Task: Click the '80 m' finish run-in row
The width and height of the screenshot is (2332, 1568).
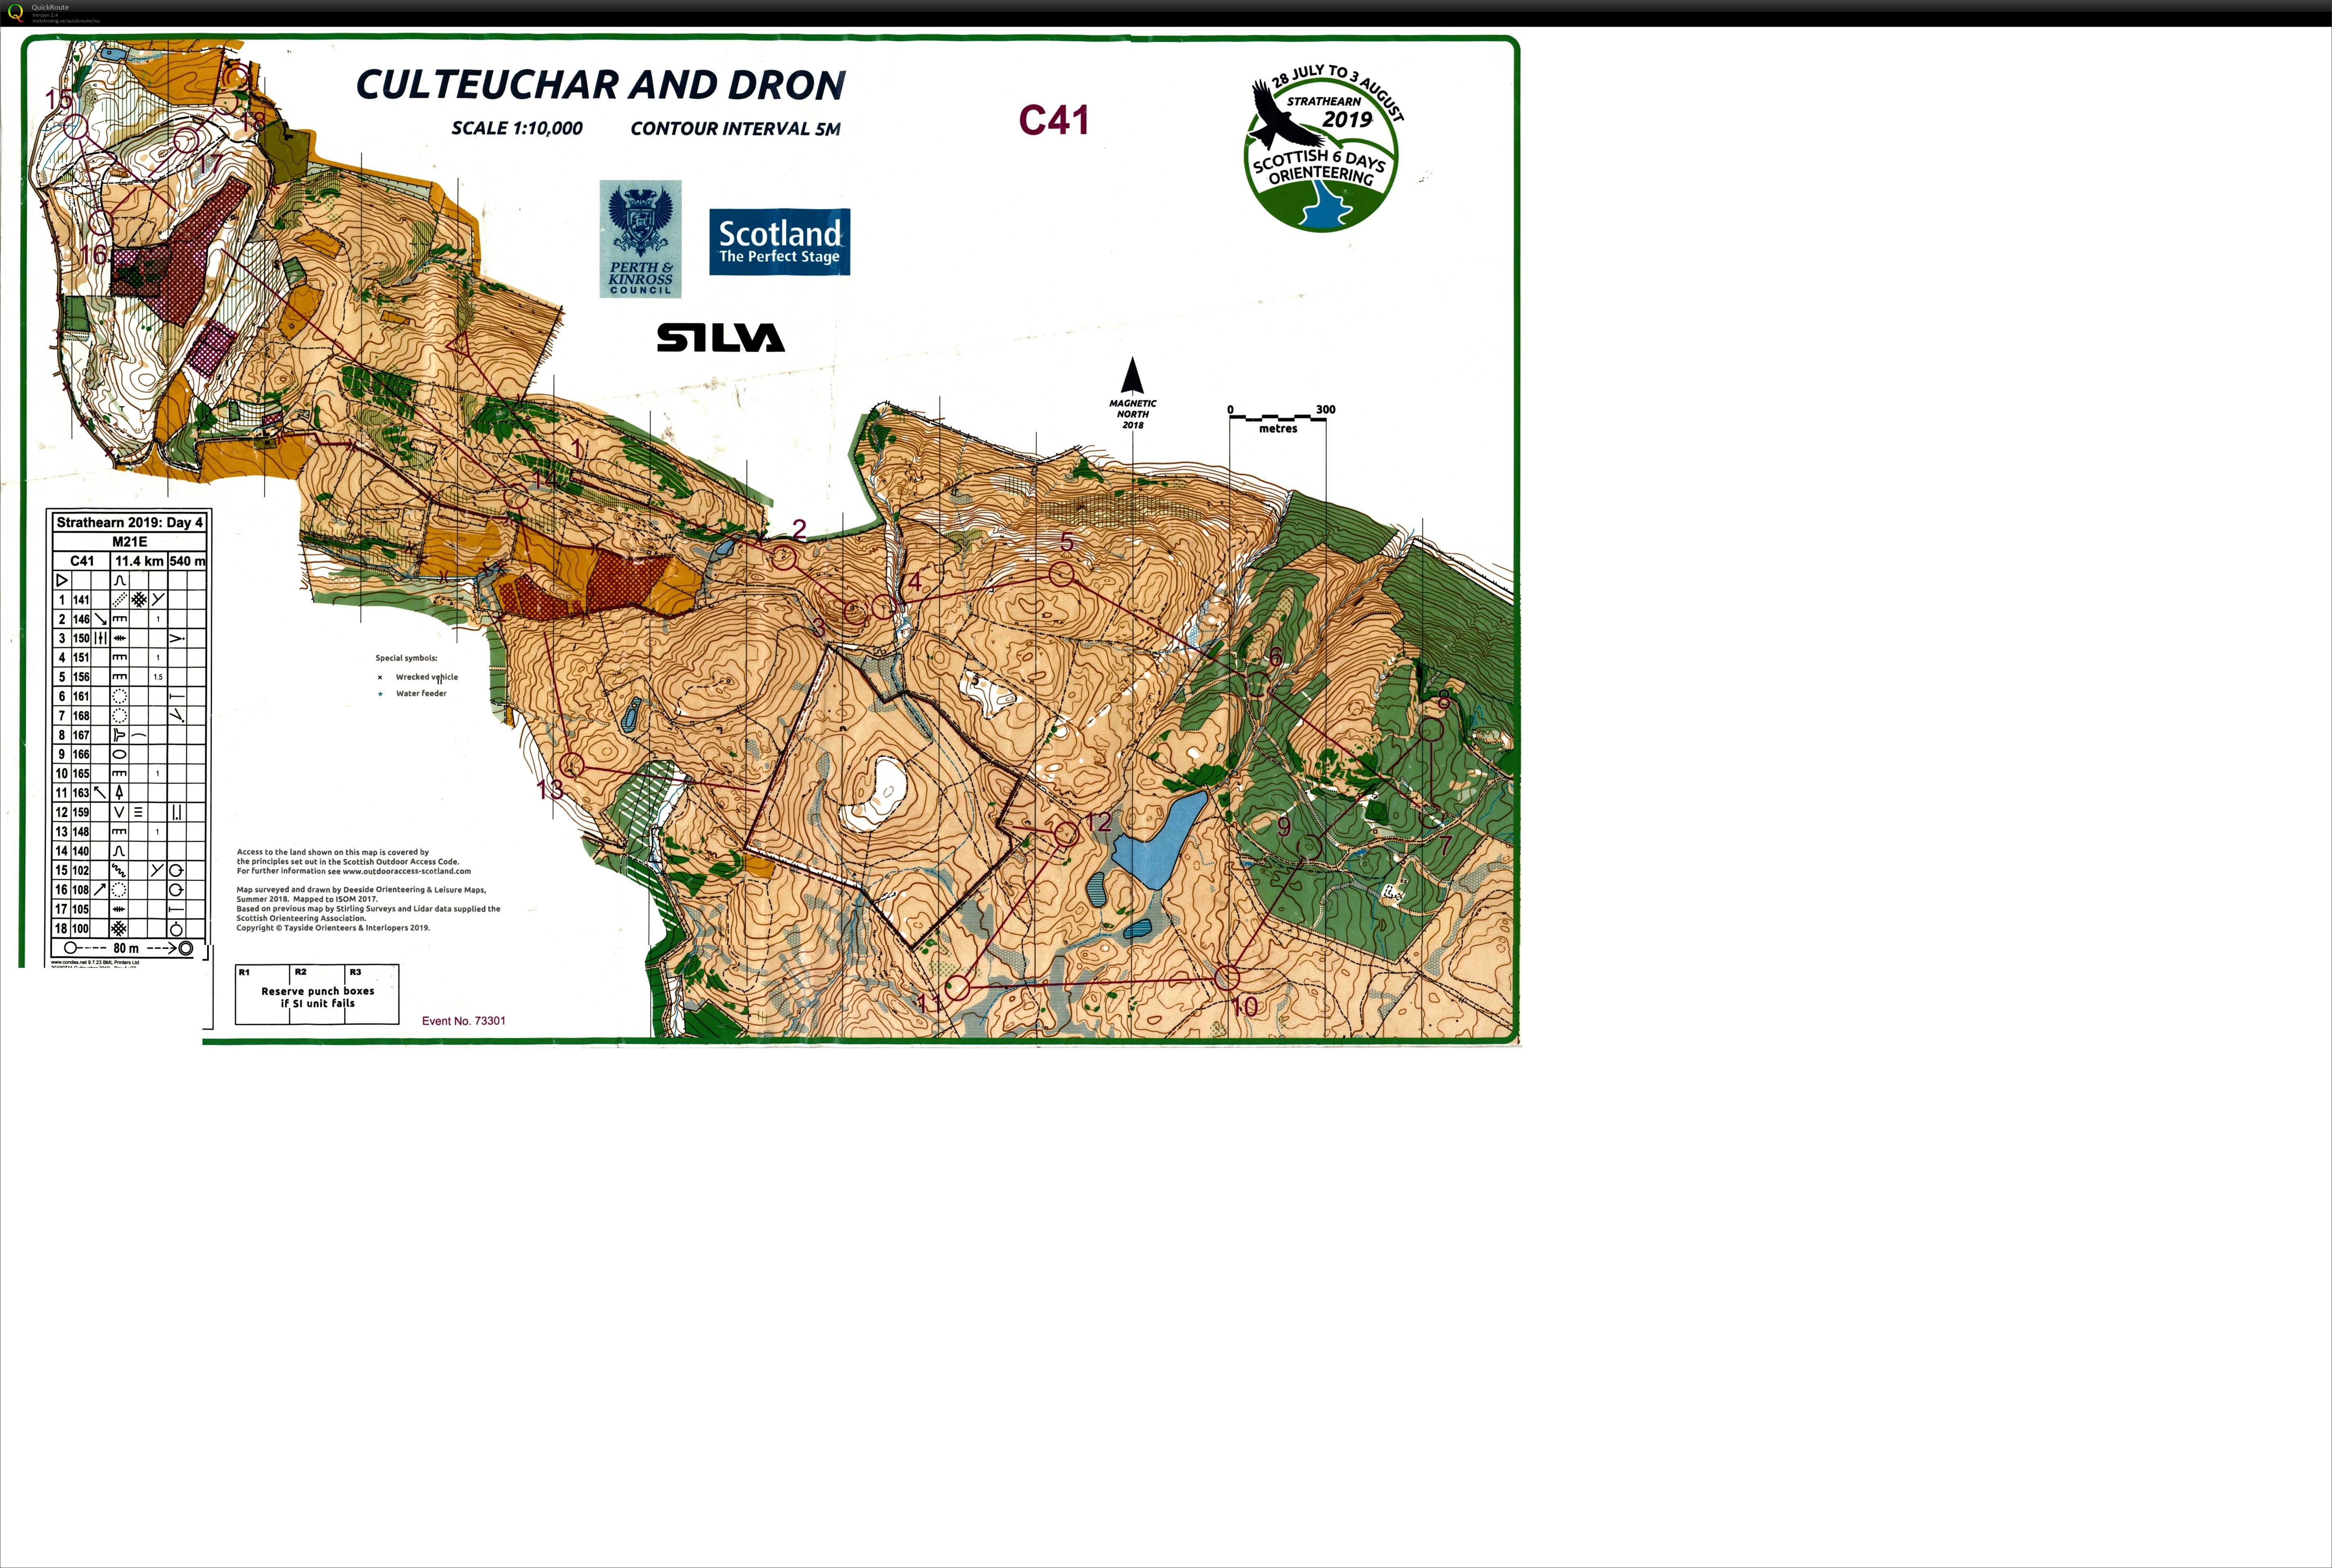Action: (x=129, y=948)
